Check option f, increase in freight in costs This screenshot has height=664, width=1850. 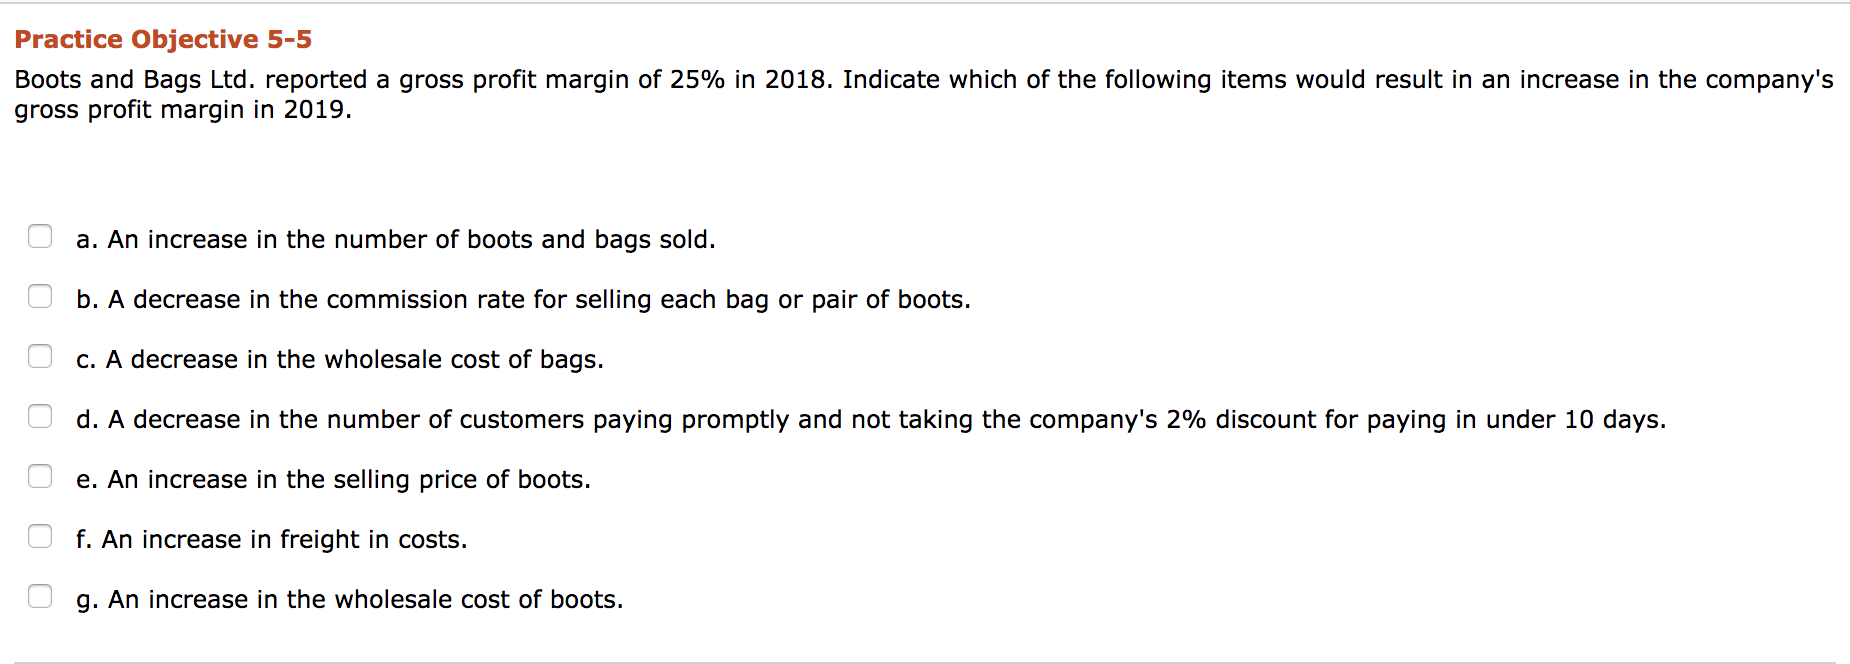point(40,536)
